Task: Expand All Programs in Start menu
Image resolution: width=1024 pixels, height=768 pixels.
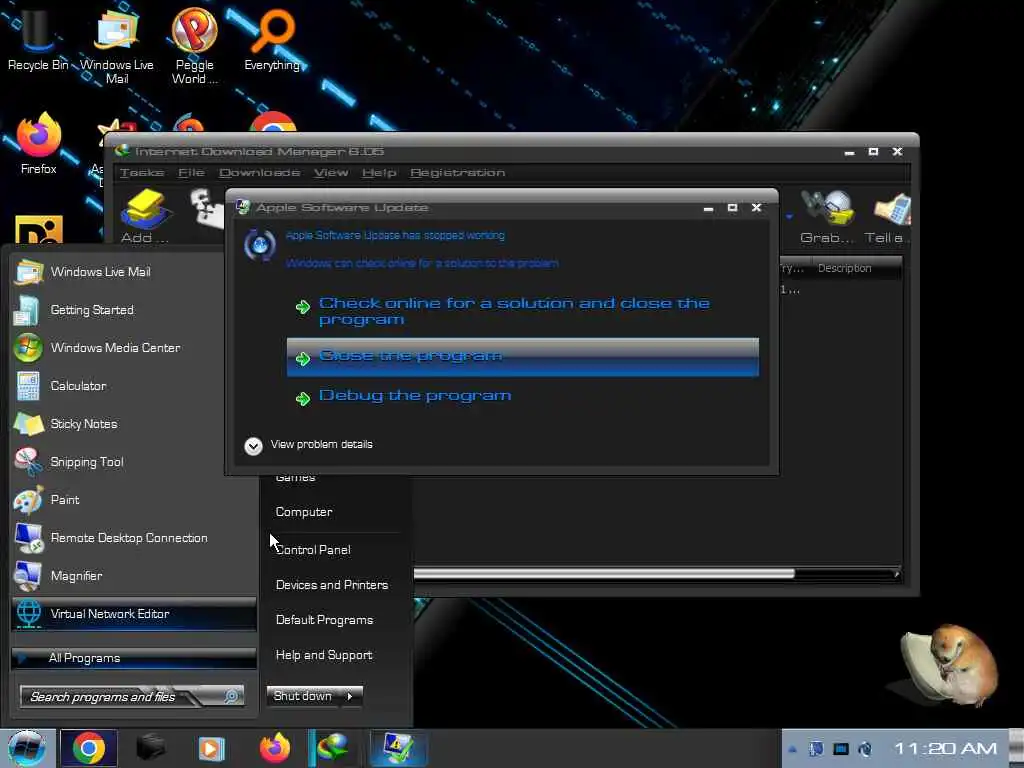Action: 134,658
